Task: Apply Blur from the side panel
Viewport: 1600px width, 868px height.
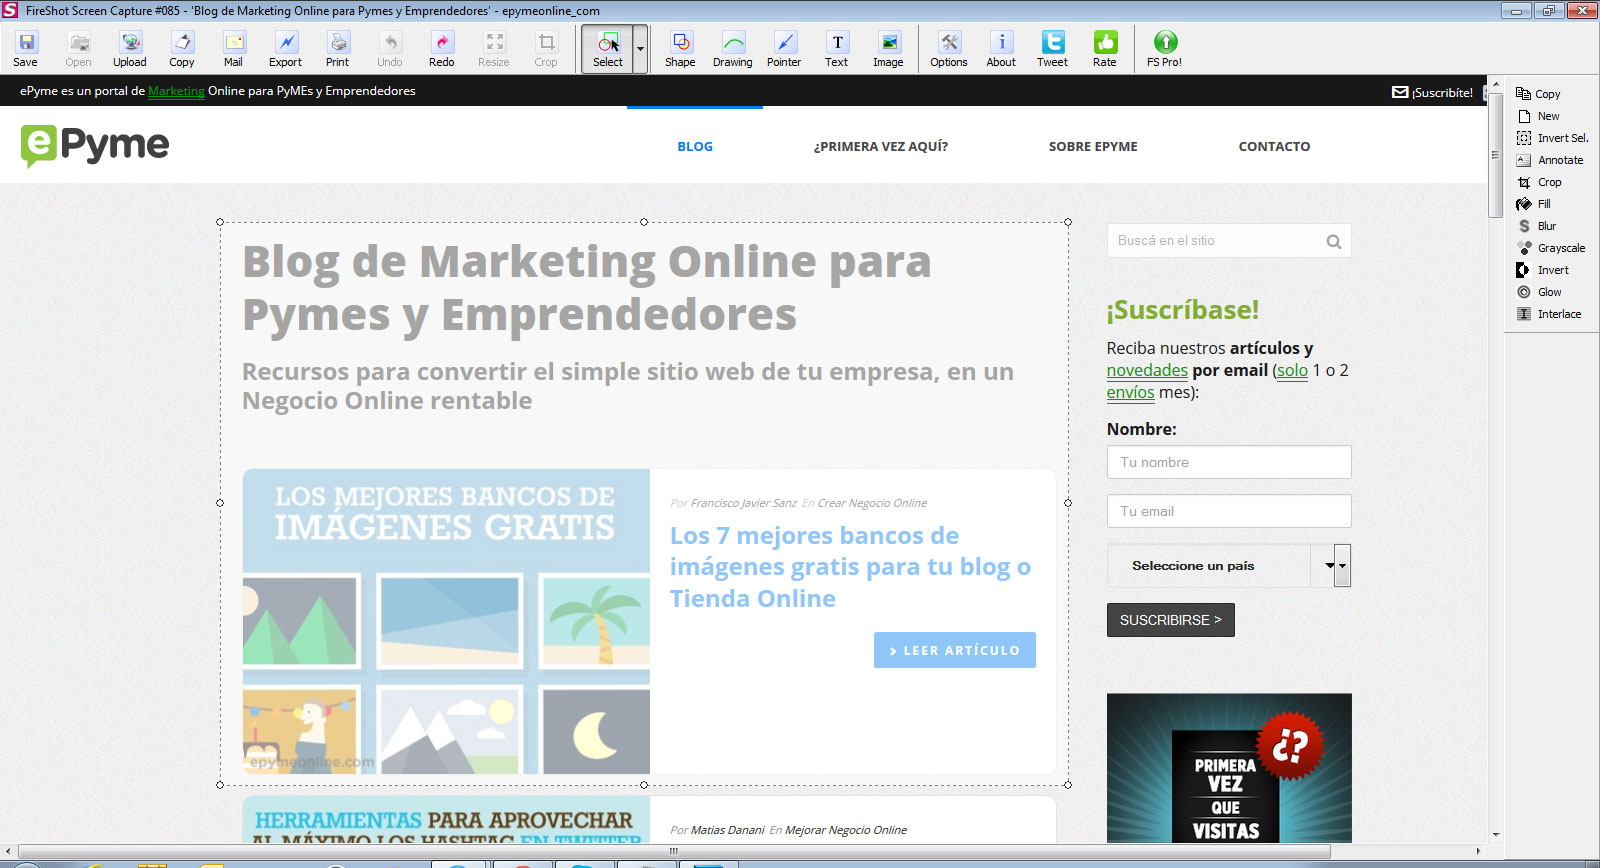Action: pos(1546,226)
